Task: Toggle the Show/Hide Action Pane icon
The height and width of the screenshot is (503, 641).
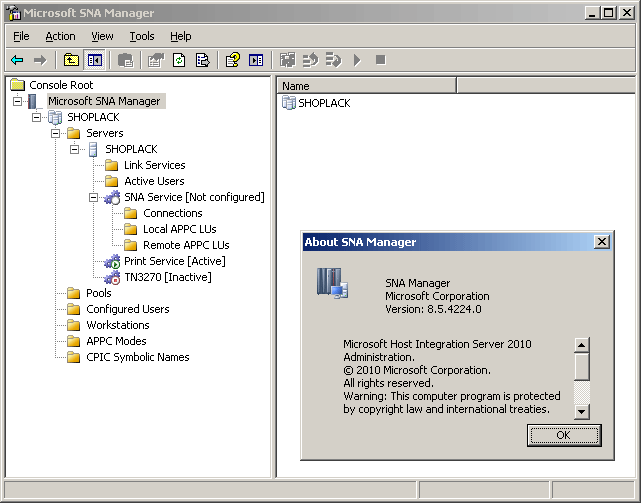Action: [256, 60]
